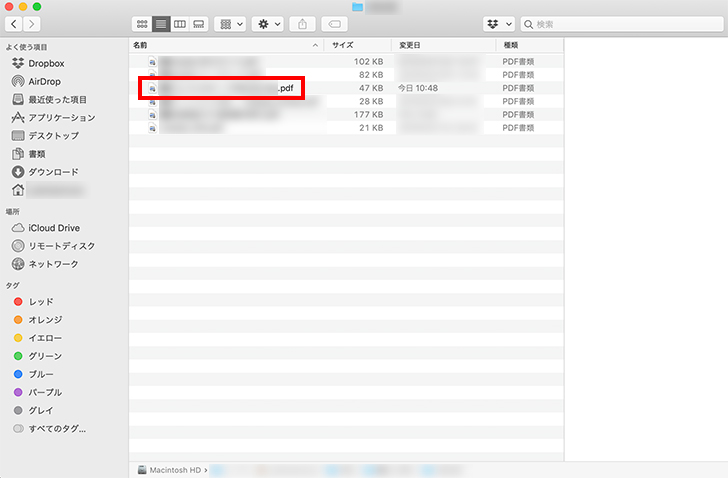Image resolution: width=728 pixels, height=478 pixels.
Task: Open 最近使った項目 in the sidebar
Action: tap(49, 99)
